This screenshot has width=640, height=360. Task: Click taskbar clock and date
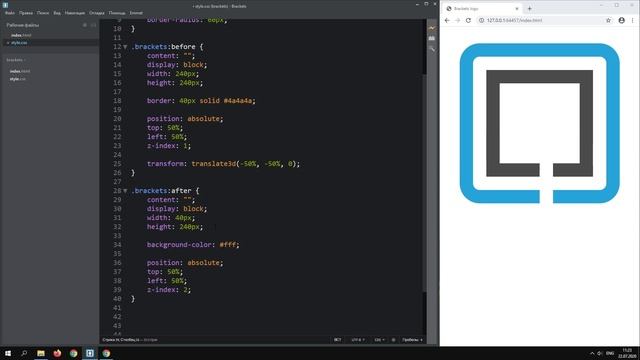627,353
